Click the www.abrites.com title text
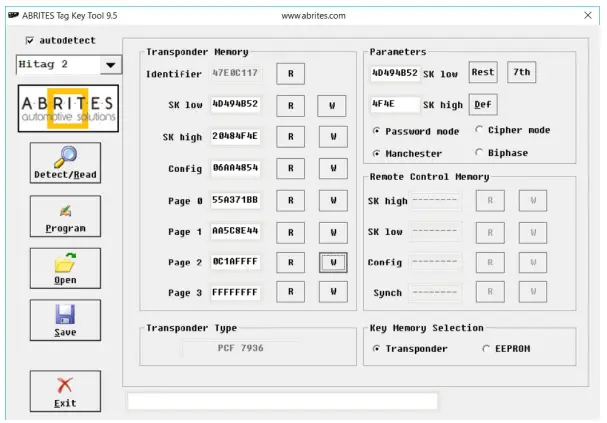Viewport: 607px width, 423px height. [x=314, y=15]
